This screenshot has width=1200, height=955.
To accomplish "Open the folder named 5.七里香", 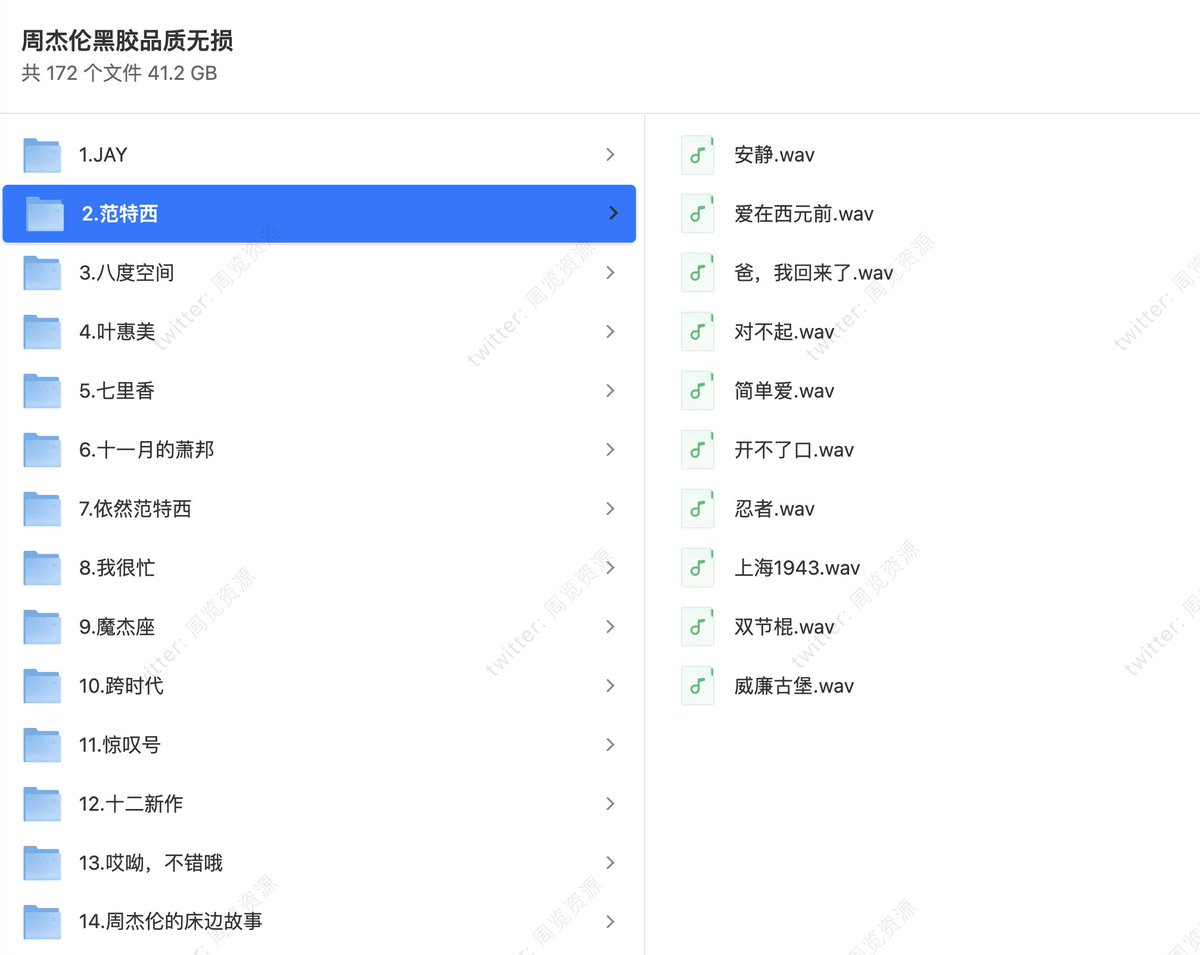I will coord(117,391).
